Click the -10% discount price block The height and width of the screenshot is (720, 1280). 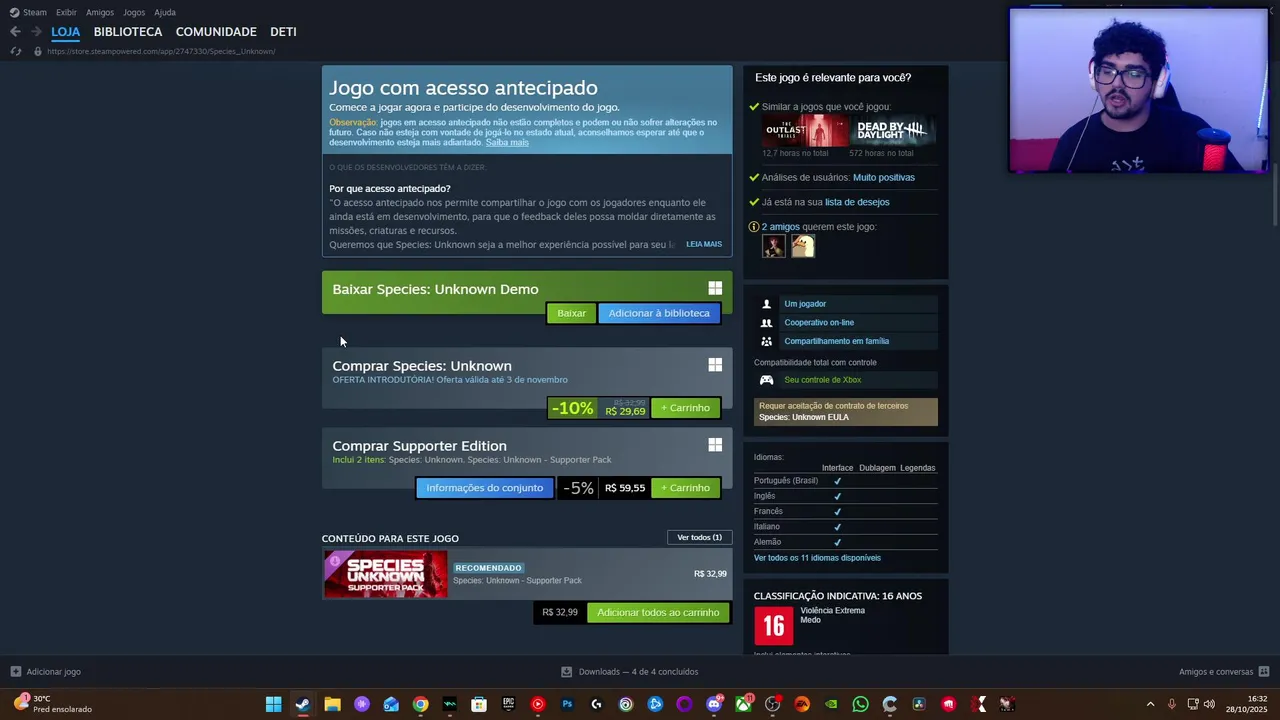[598, 408]
